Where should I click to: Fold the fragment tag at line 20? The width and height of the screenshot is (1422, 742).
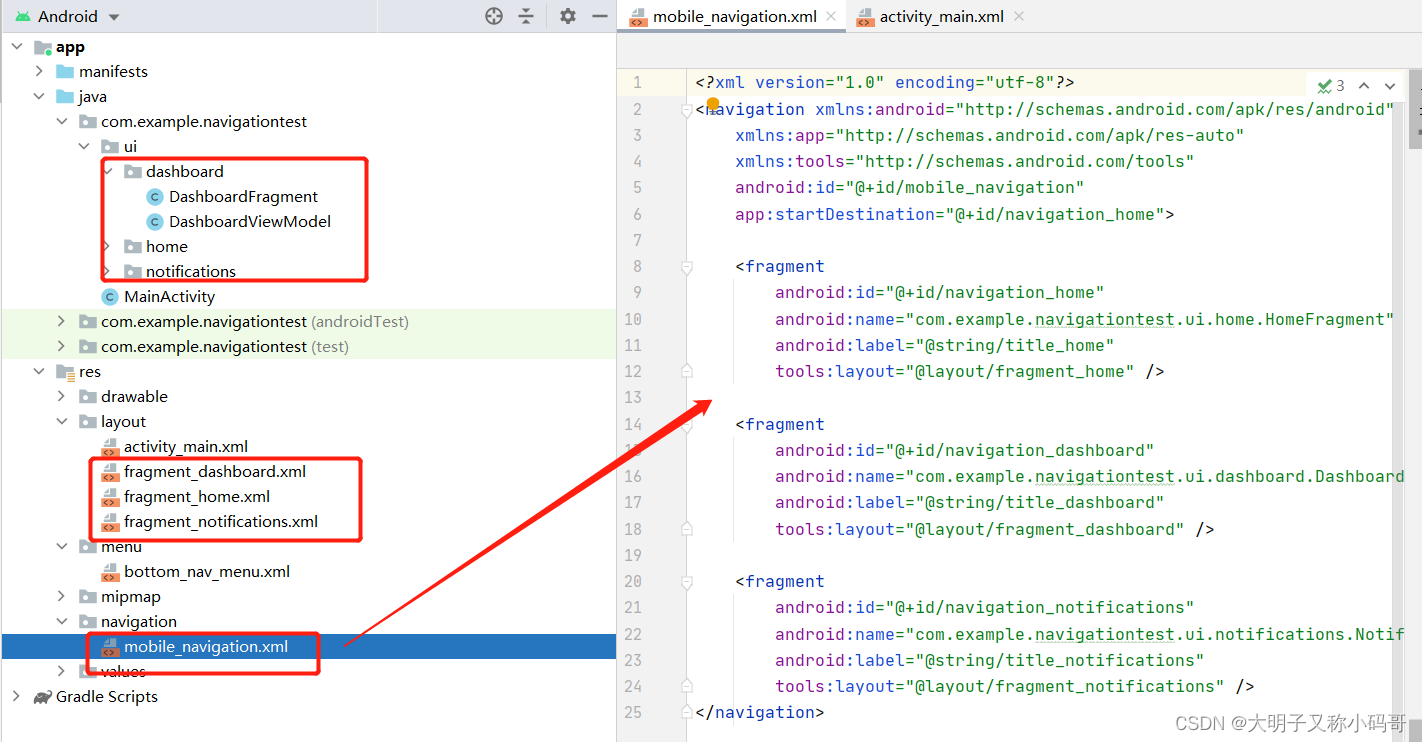click(x=687, y=582)
